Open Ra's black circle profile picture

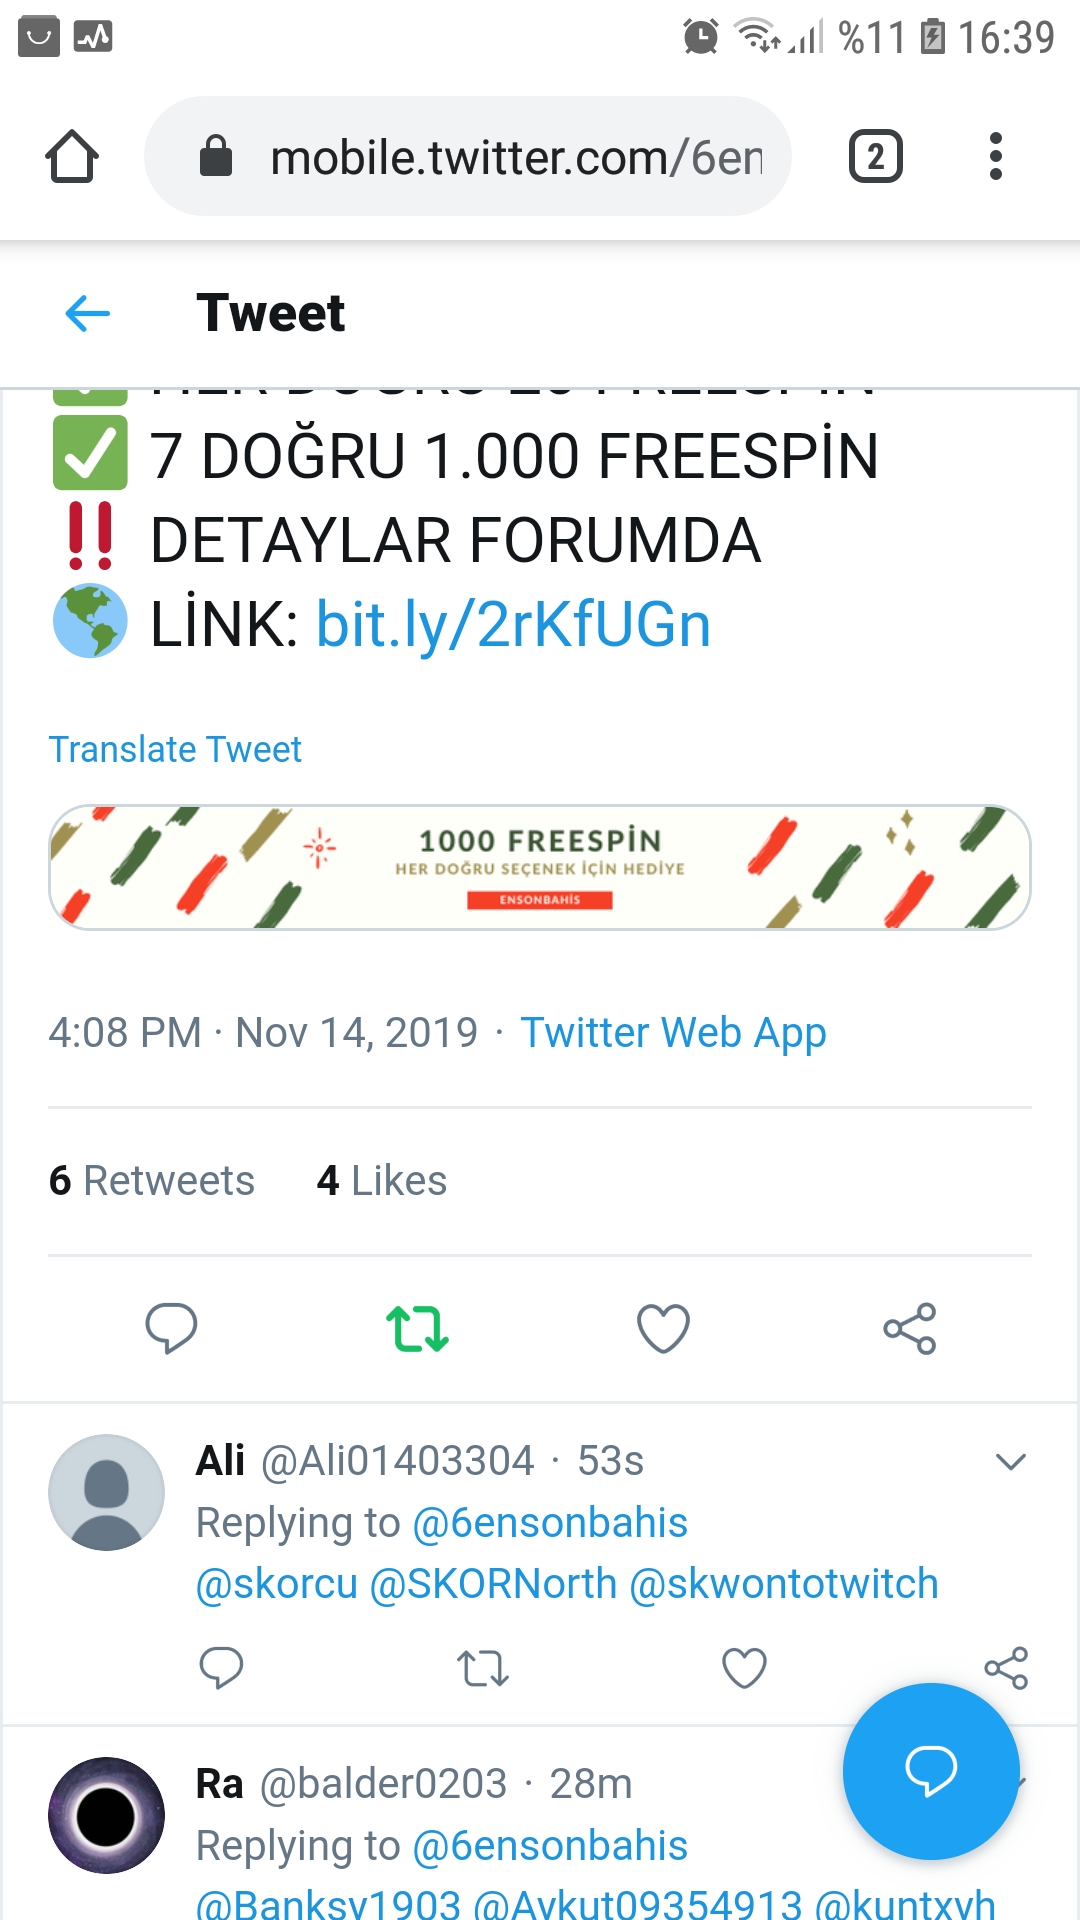tap(106, 1815)
